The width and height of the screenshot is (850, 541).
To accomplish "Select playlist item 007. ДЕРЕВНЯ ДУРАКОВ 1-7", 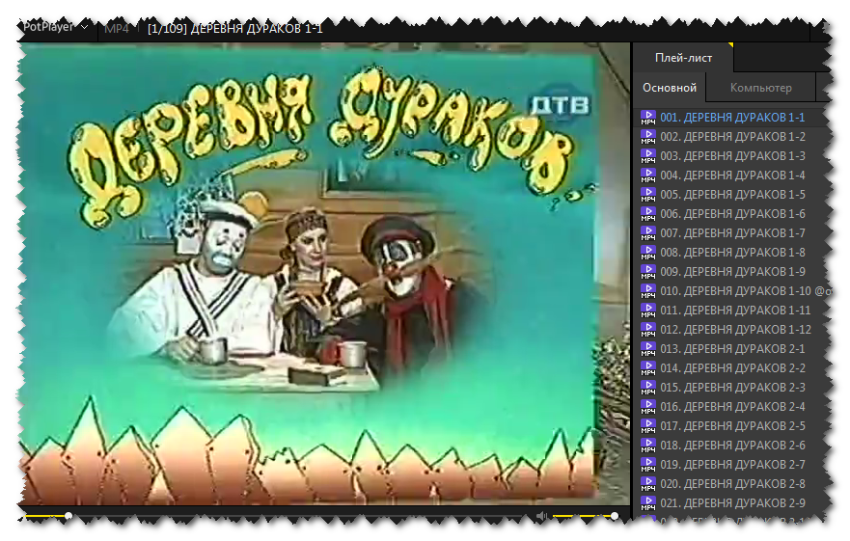I will [732, 233].
